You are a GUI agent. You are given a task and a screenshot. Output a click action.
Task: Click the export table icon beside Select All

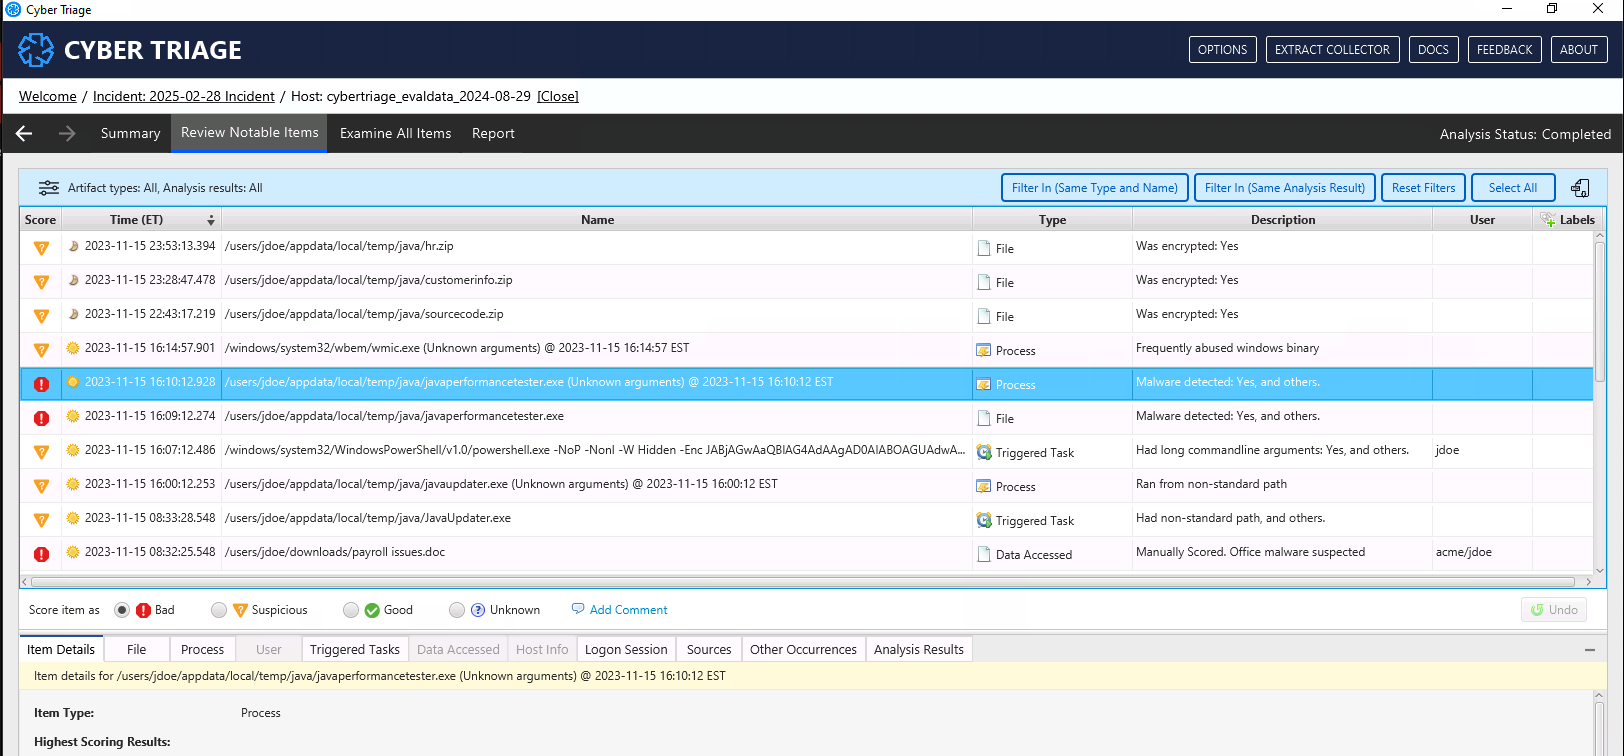click(x=1580, y=188)
